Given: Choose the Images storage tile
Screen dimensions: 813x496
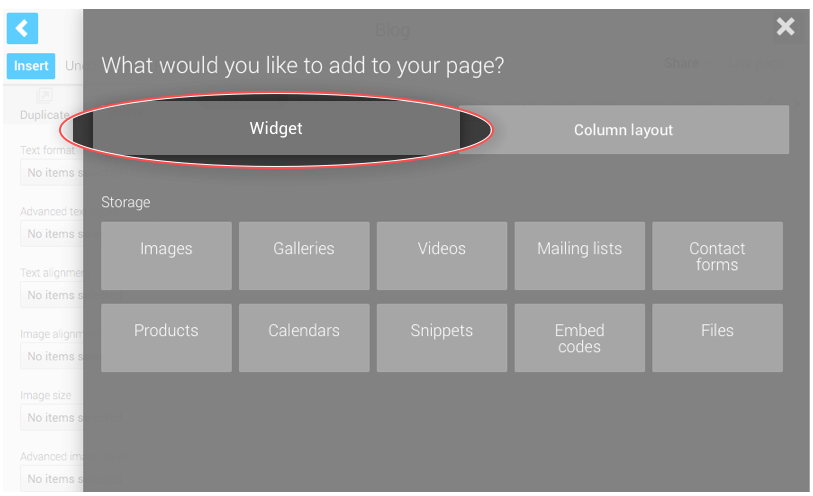Looking at the screenshot, I should (166, 256).
